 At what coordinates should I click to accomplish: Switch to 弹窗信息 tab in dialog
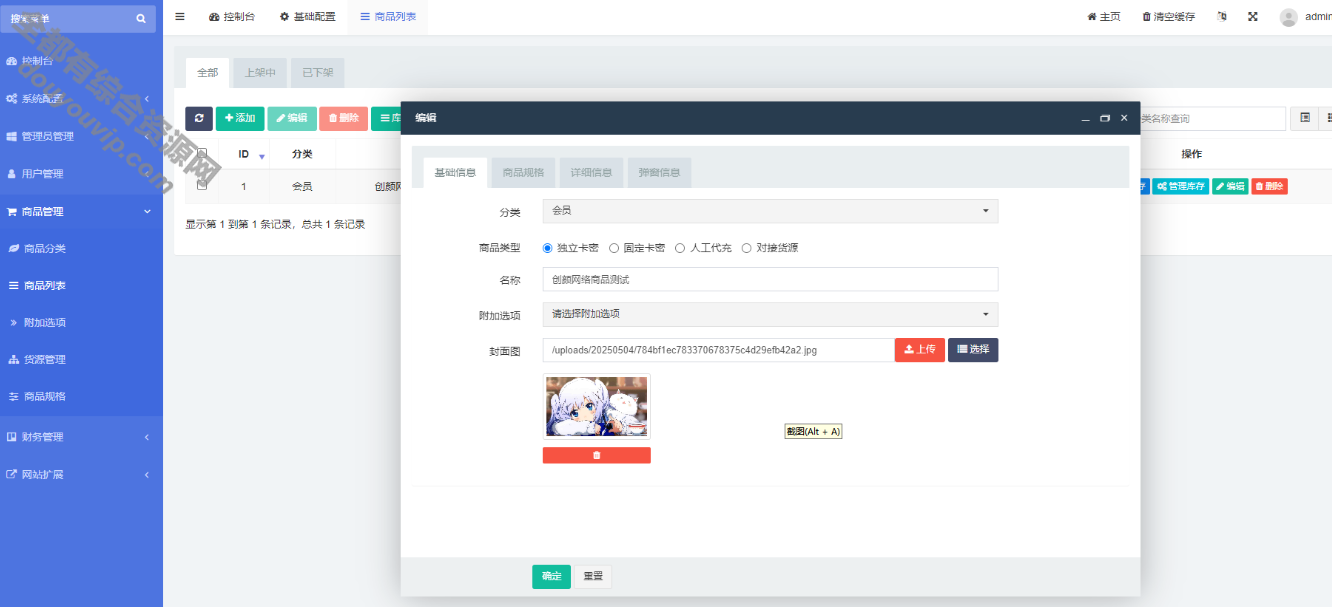(x=659, y=172)
